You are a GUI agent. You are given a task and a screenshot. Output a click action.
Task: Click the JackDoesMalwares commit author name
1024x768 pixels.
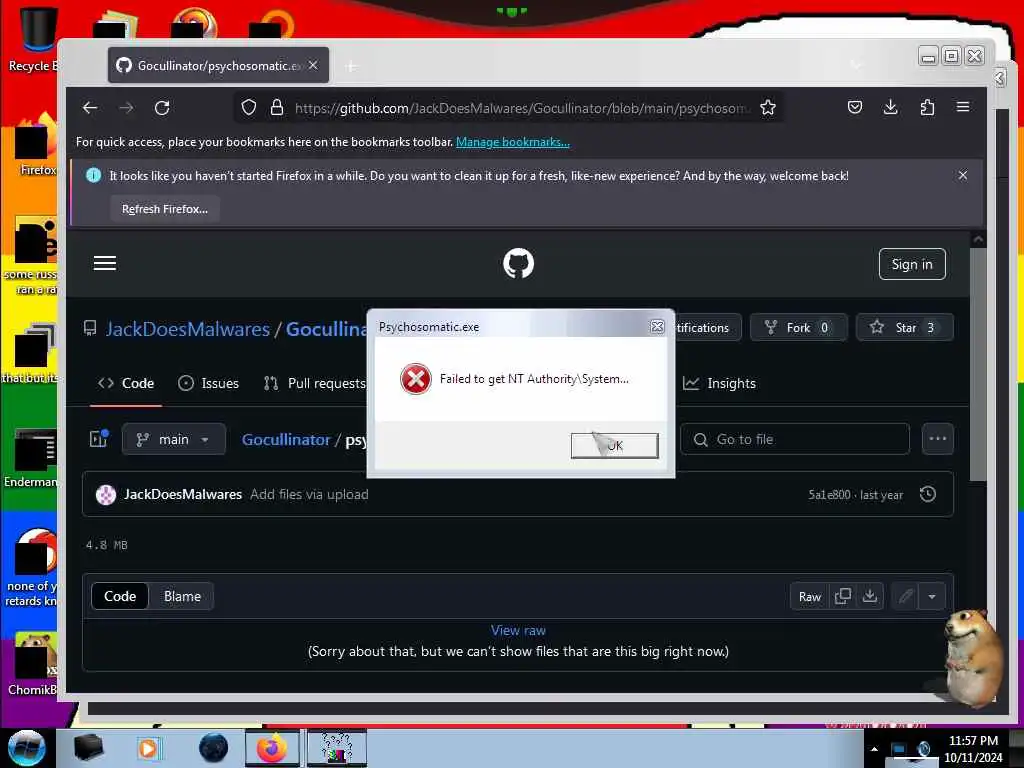click(183, 494)
